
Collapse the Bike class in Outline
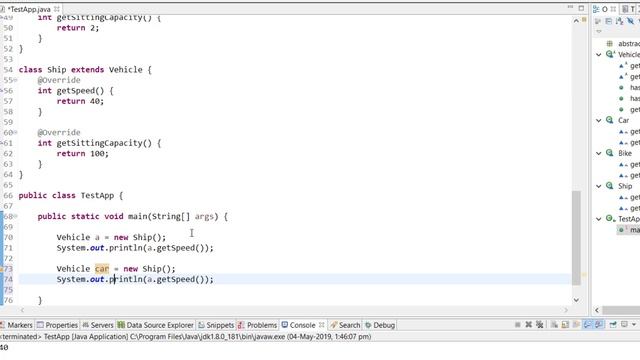tap(599, 153)
